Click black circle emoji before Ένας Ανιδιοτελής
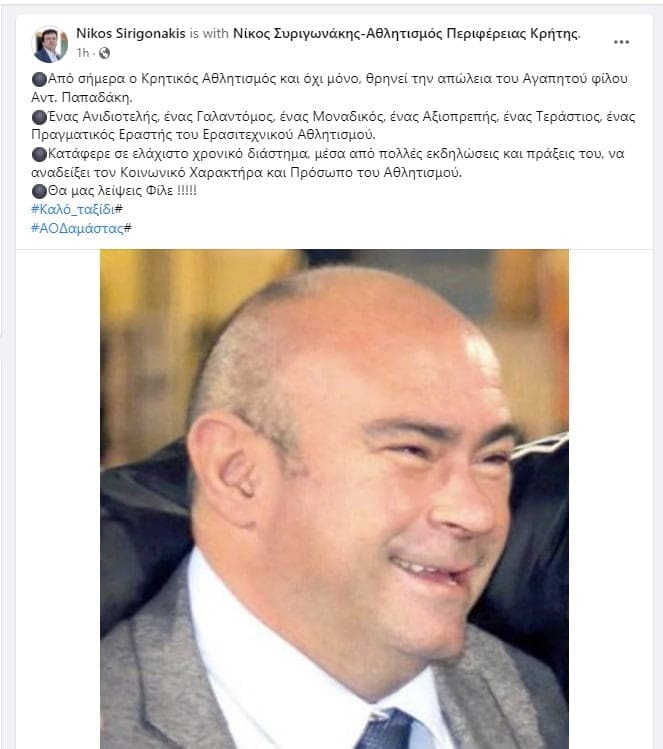 point(39,117)
